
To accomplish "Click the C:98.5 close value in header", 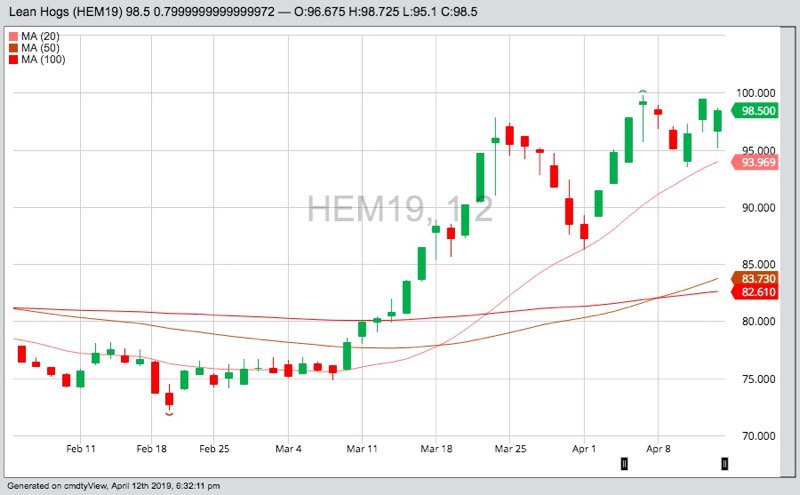I will (459, 11).
